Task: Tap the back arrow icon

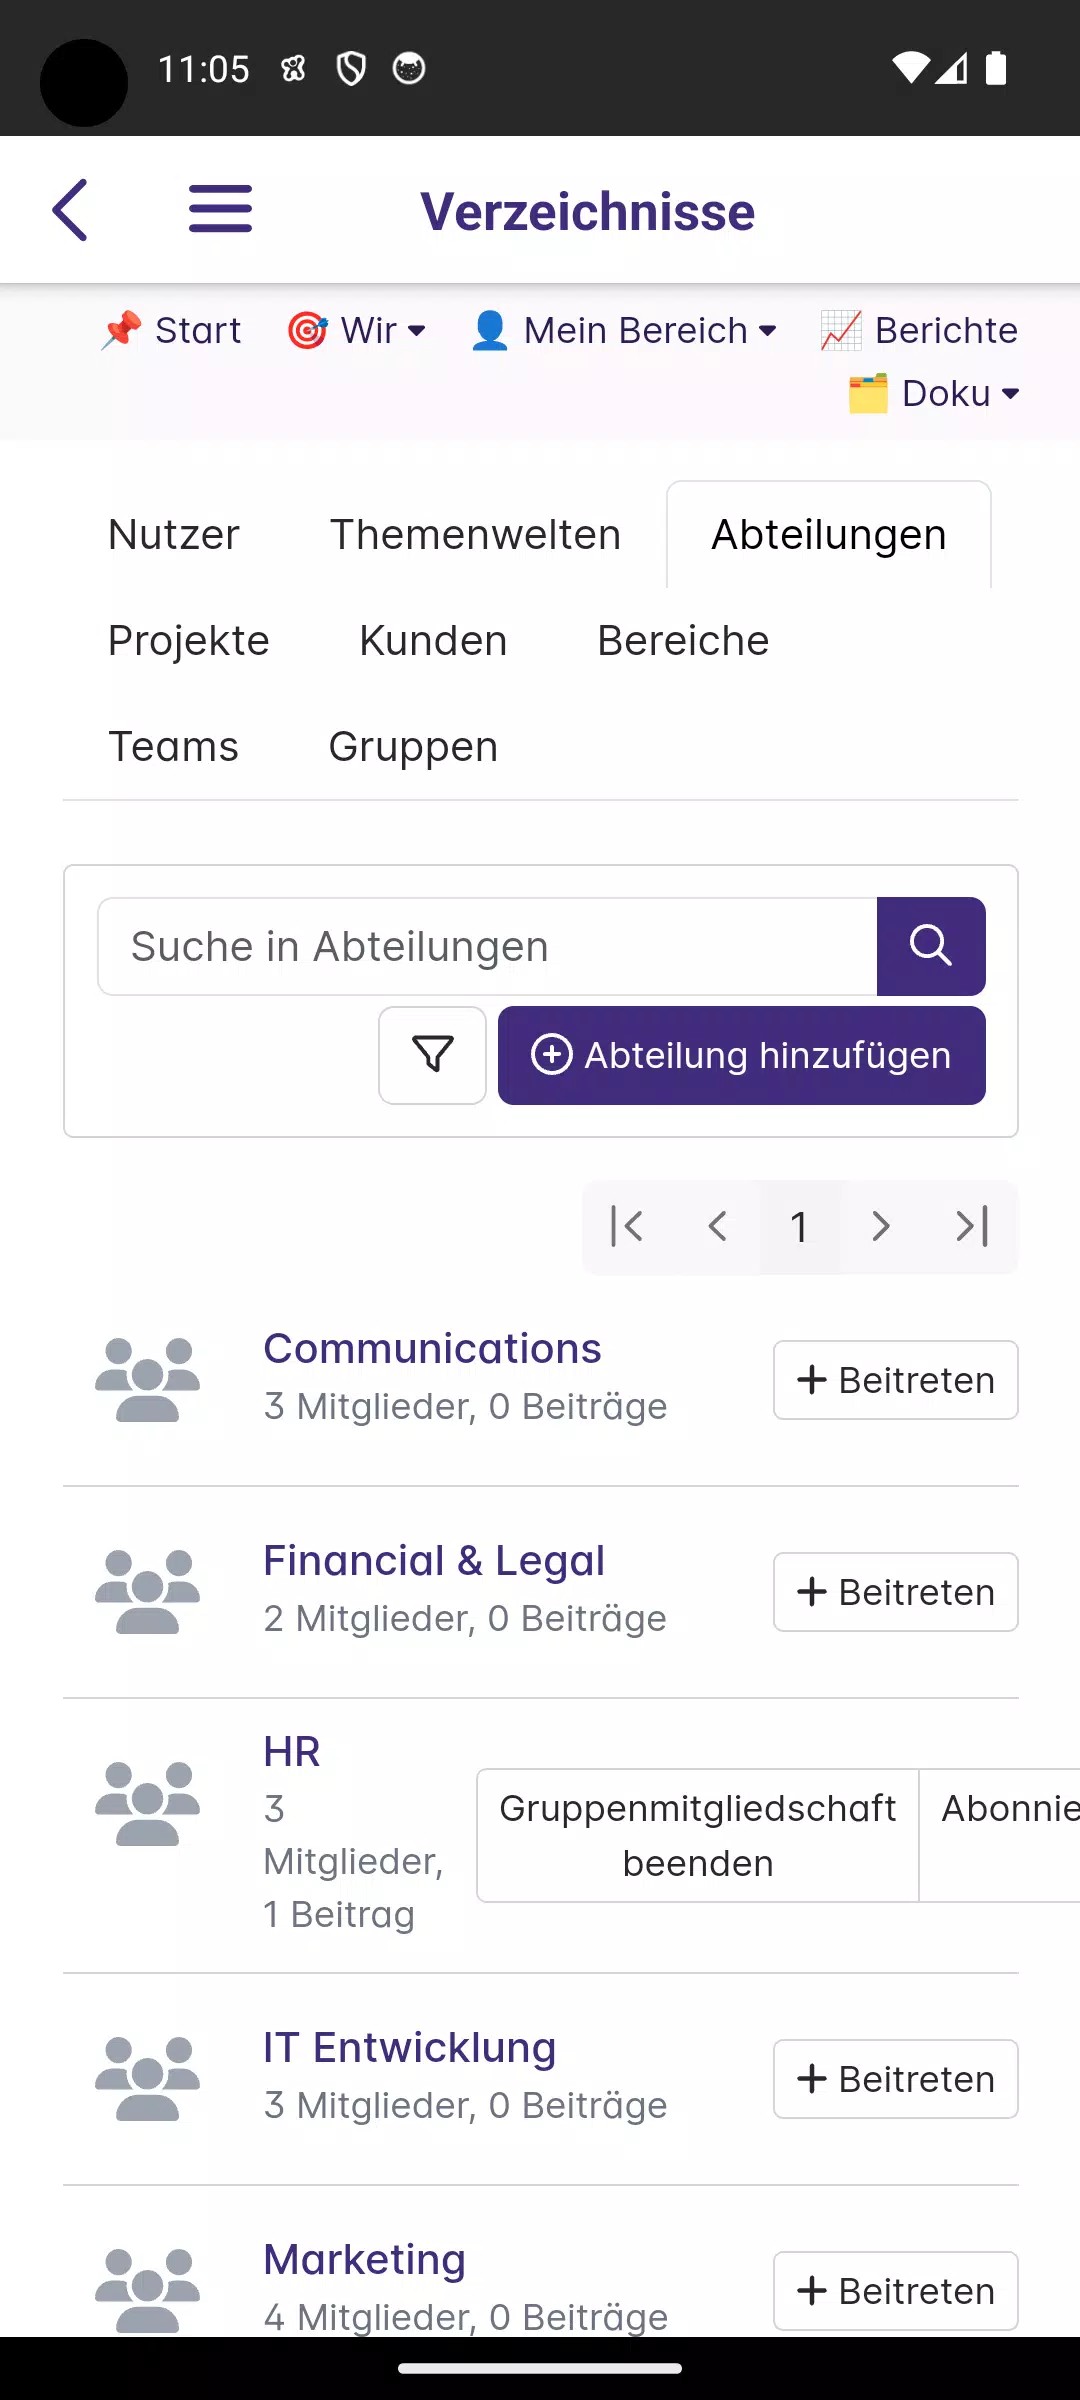Action: pos(70,210)
